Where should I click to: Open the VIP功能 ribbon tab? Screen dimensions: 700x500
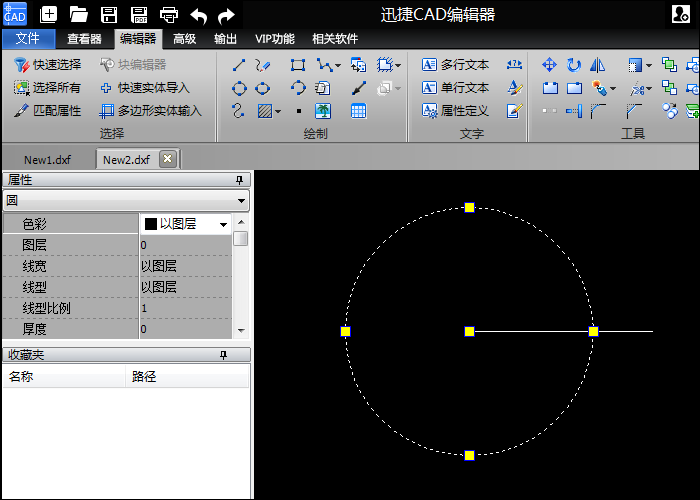tap(275, 39)
